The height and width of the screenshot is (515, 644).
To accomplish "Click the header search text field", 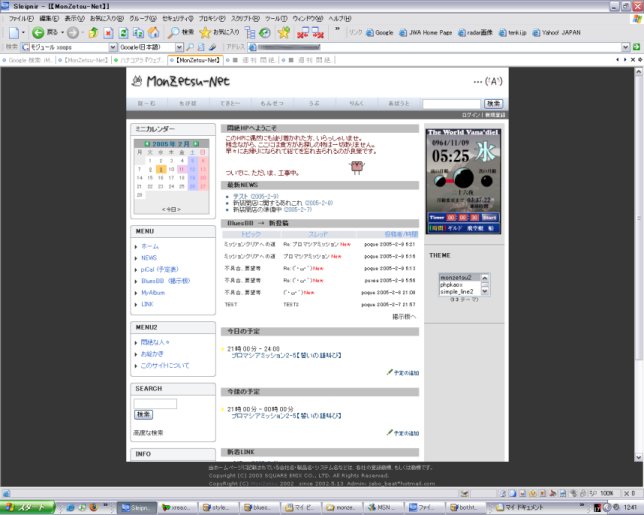I will click(x=451, y=104).
